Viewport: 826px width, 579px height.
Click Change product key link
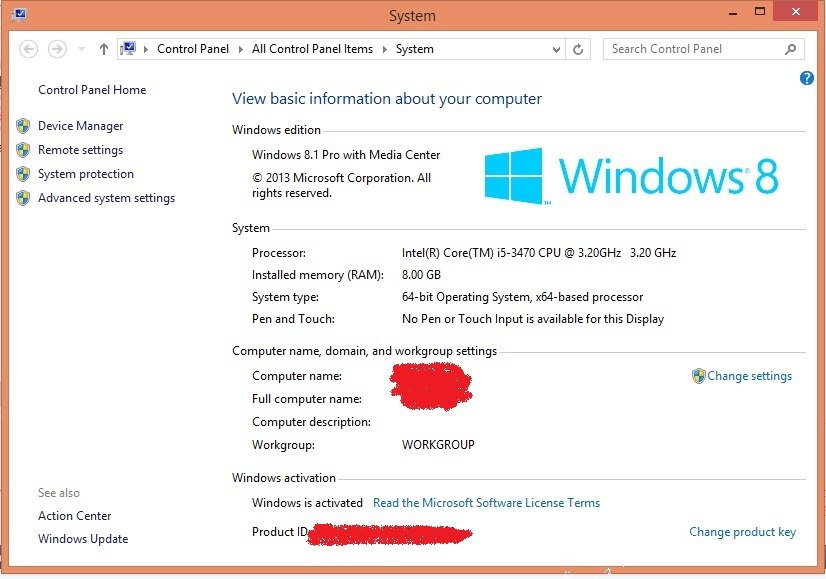click(x=742, y=532)
